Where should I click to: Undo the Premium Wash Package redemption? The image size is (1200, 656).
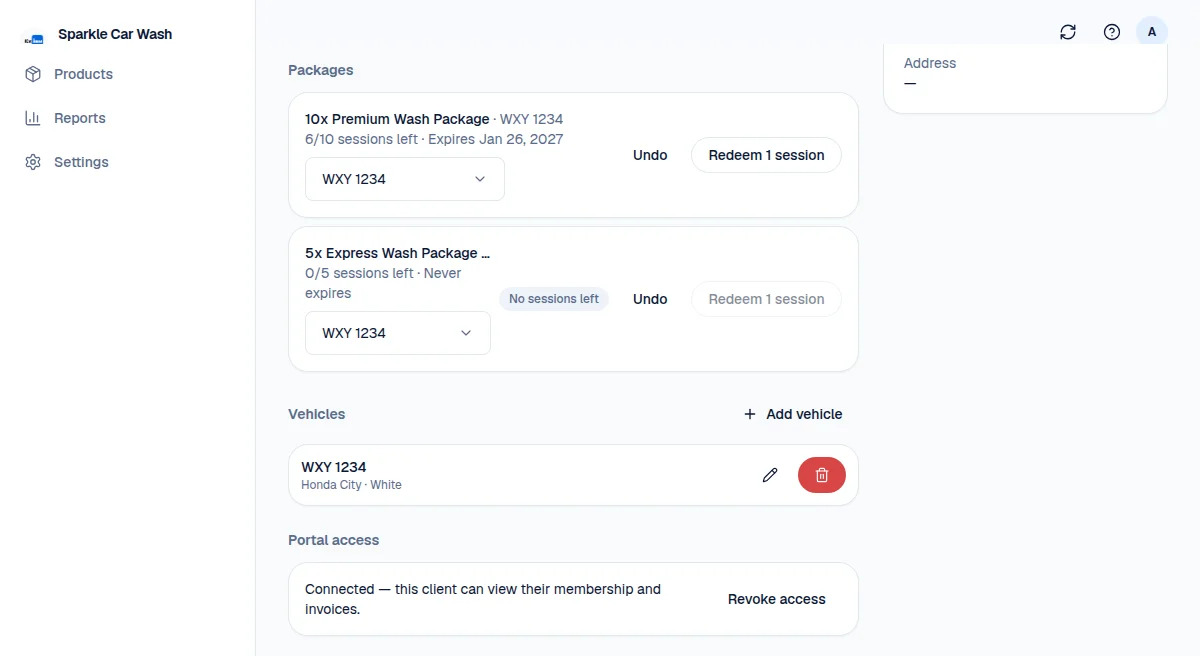[x=650, y=155]
